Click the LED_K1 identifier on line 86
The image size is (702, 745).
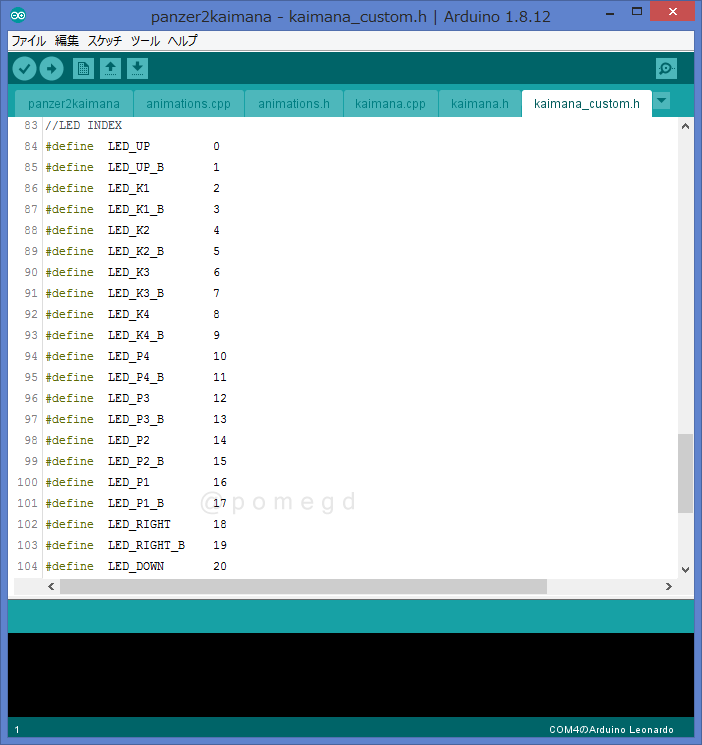(x=129, y=188)
